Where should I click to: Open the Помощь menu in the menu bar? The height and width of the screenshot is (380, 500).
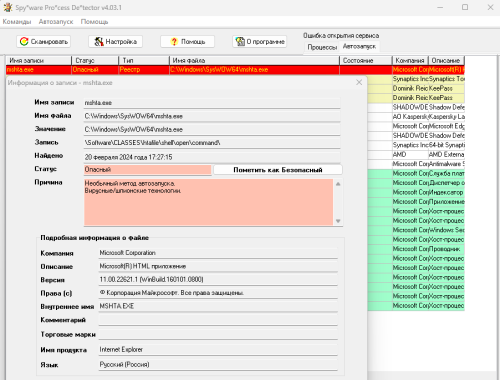coord(94,22)
